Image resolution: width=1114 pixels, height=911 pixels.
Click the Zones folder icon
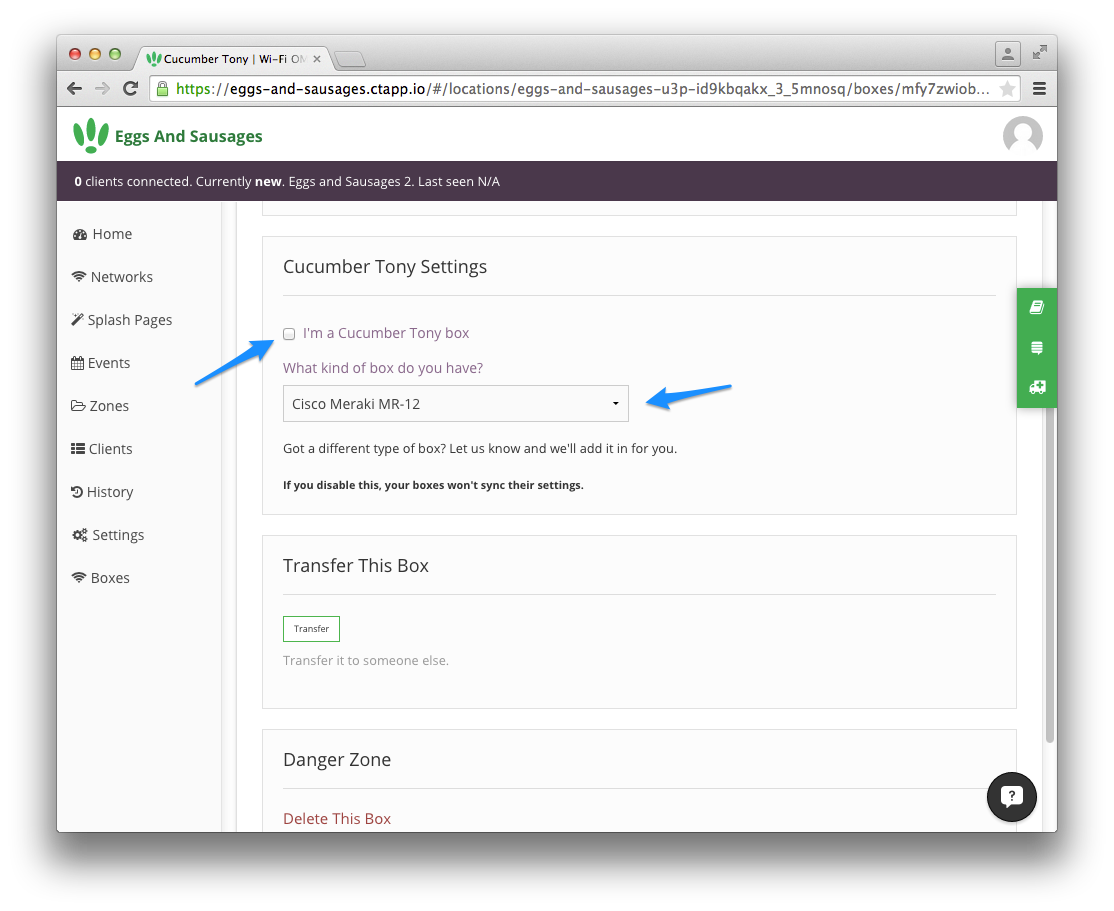click(78, 406)
